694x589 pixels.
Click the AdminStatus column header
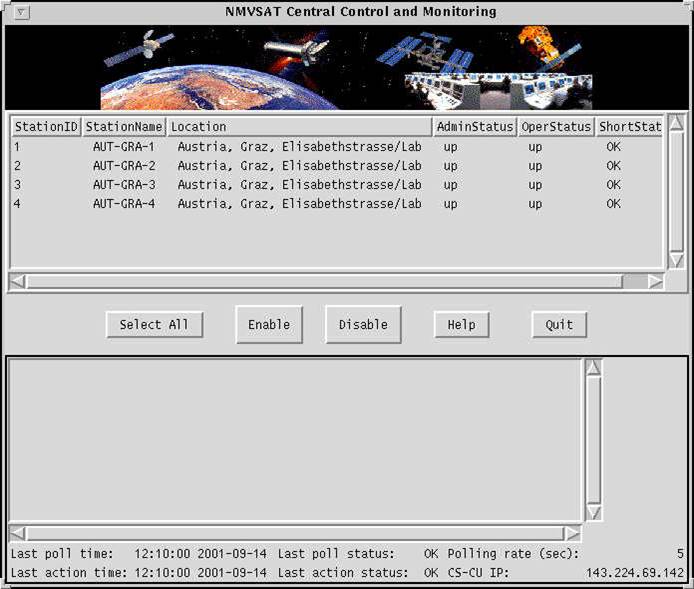coord(474,127)
